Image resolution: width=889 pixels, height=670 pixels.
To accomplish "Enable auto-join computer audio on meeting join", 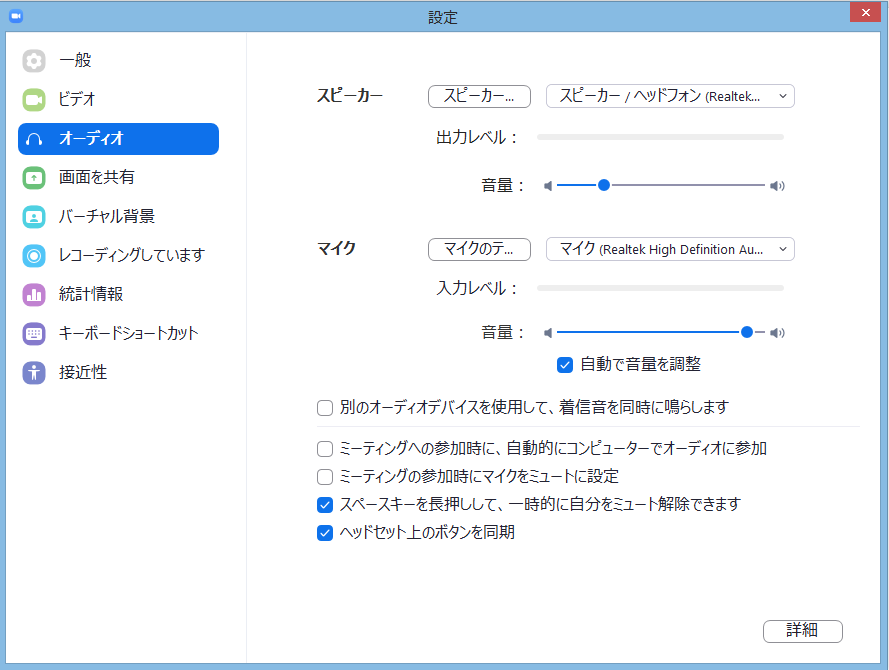I will (x=325, y=449).
